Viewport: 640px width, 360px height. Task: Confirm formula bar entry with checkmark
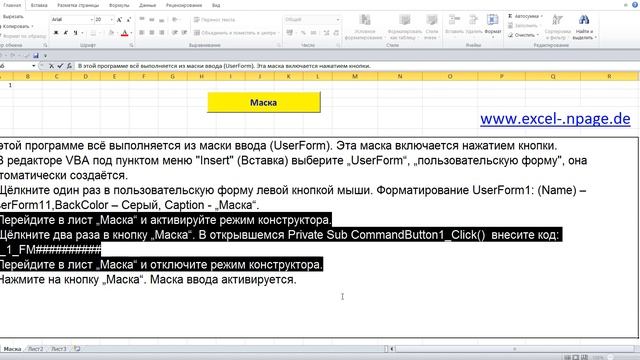pyautogui.click(x=60, y=66)
